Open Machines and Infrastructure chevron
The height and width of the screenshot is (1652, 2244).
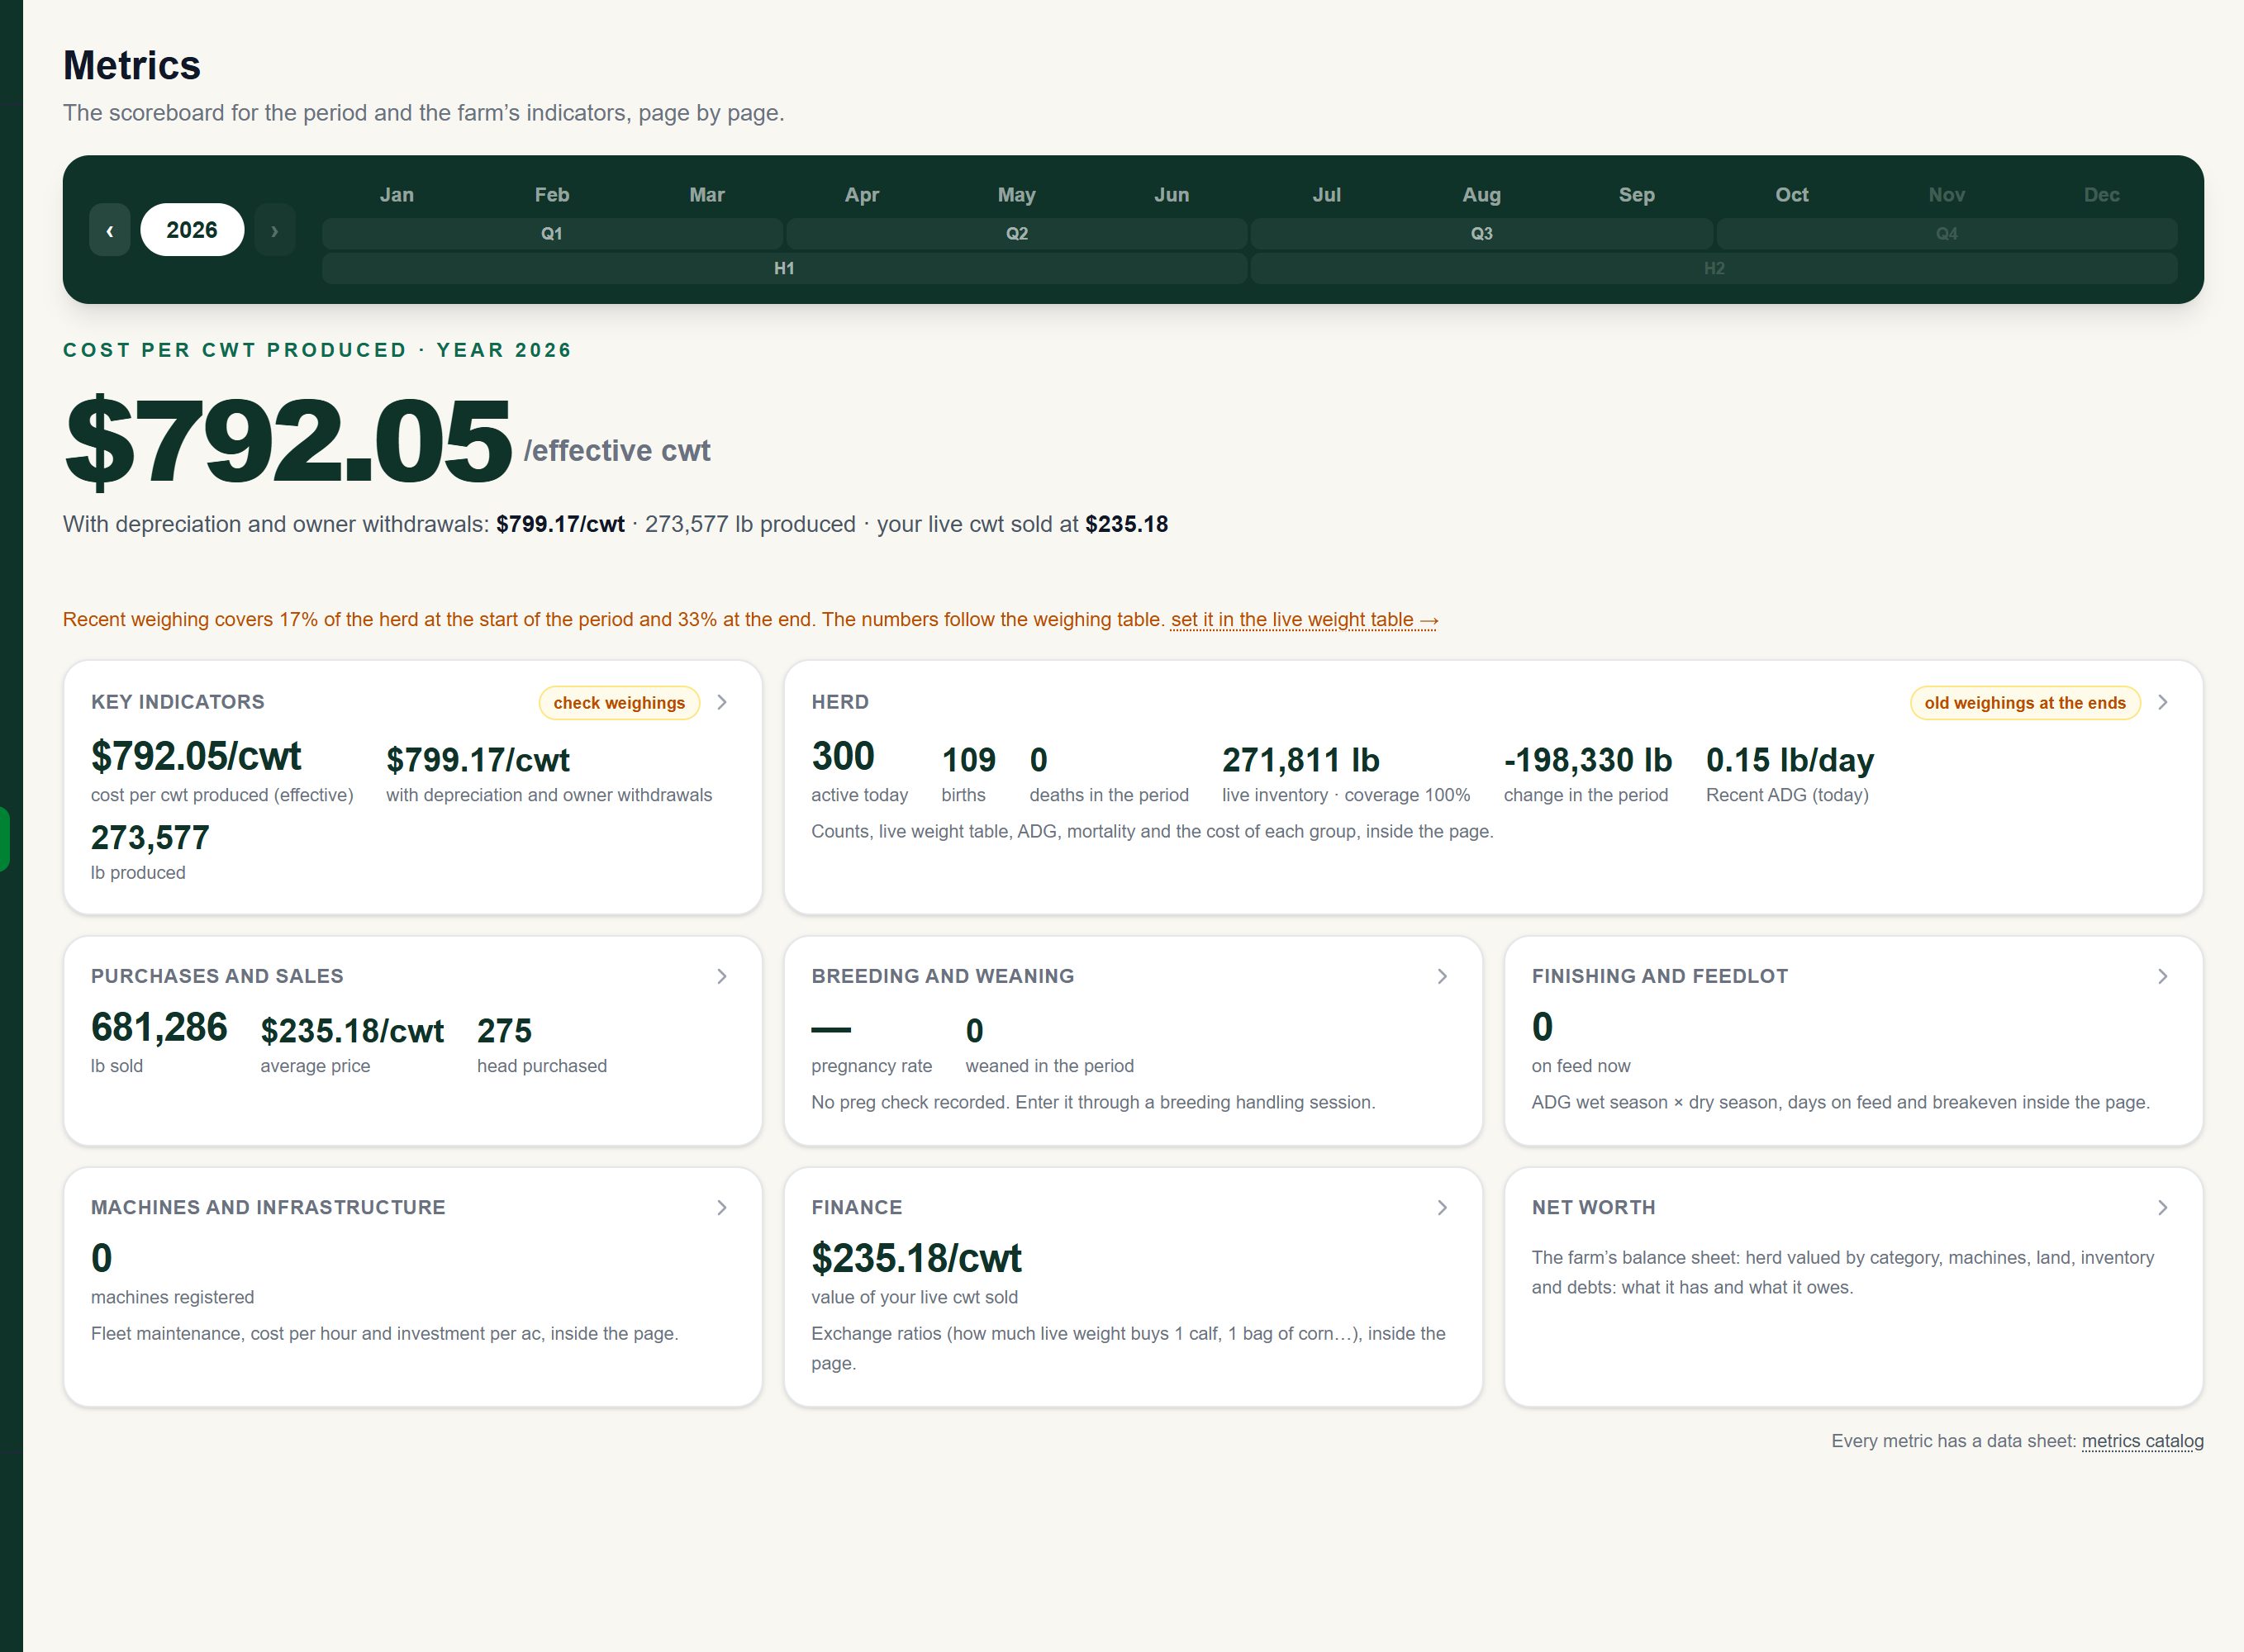coord(722,1208)
